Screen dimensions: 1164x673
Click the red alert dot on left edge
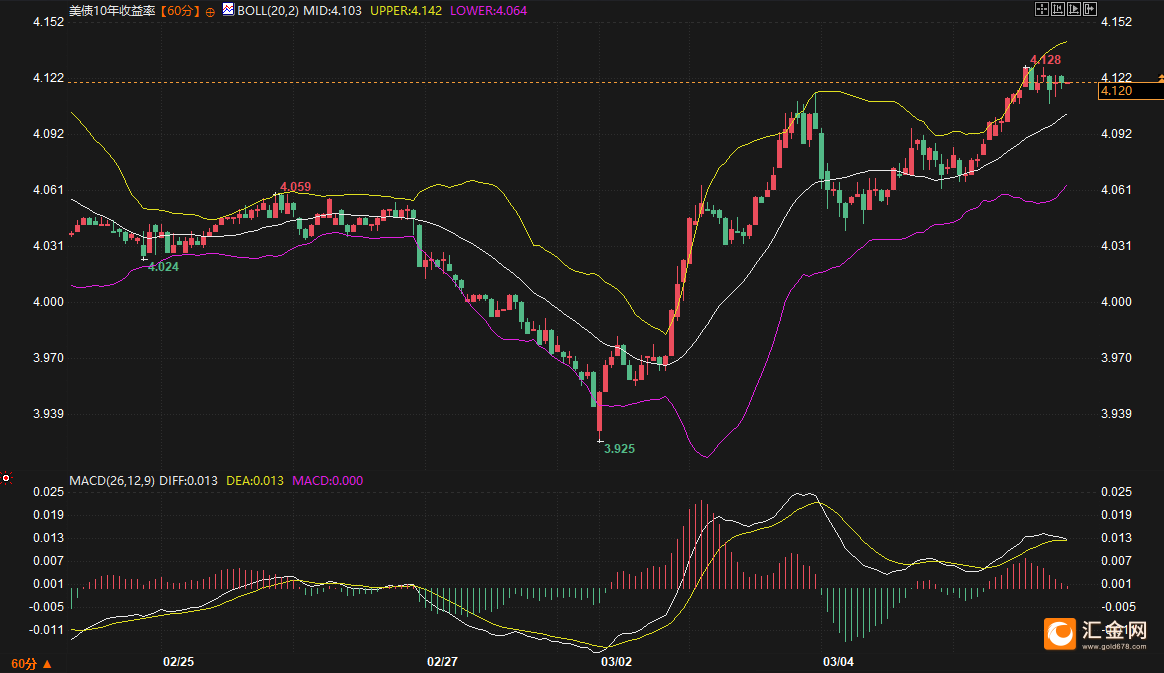6,479
